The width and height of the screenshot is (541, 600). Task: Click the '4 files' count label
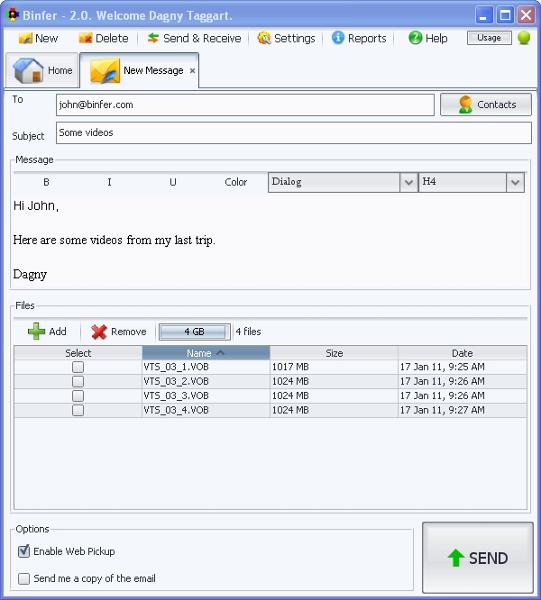(x=248, y=331)
